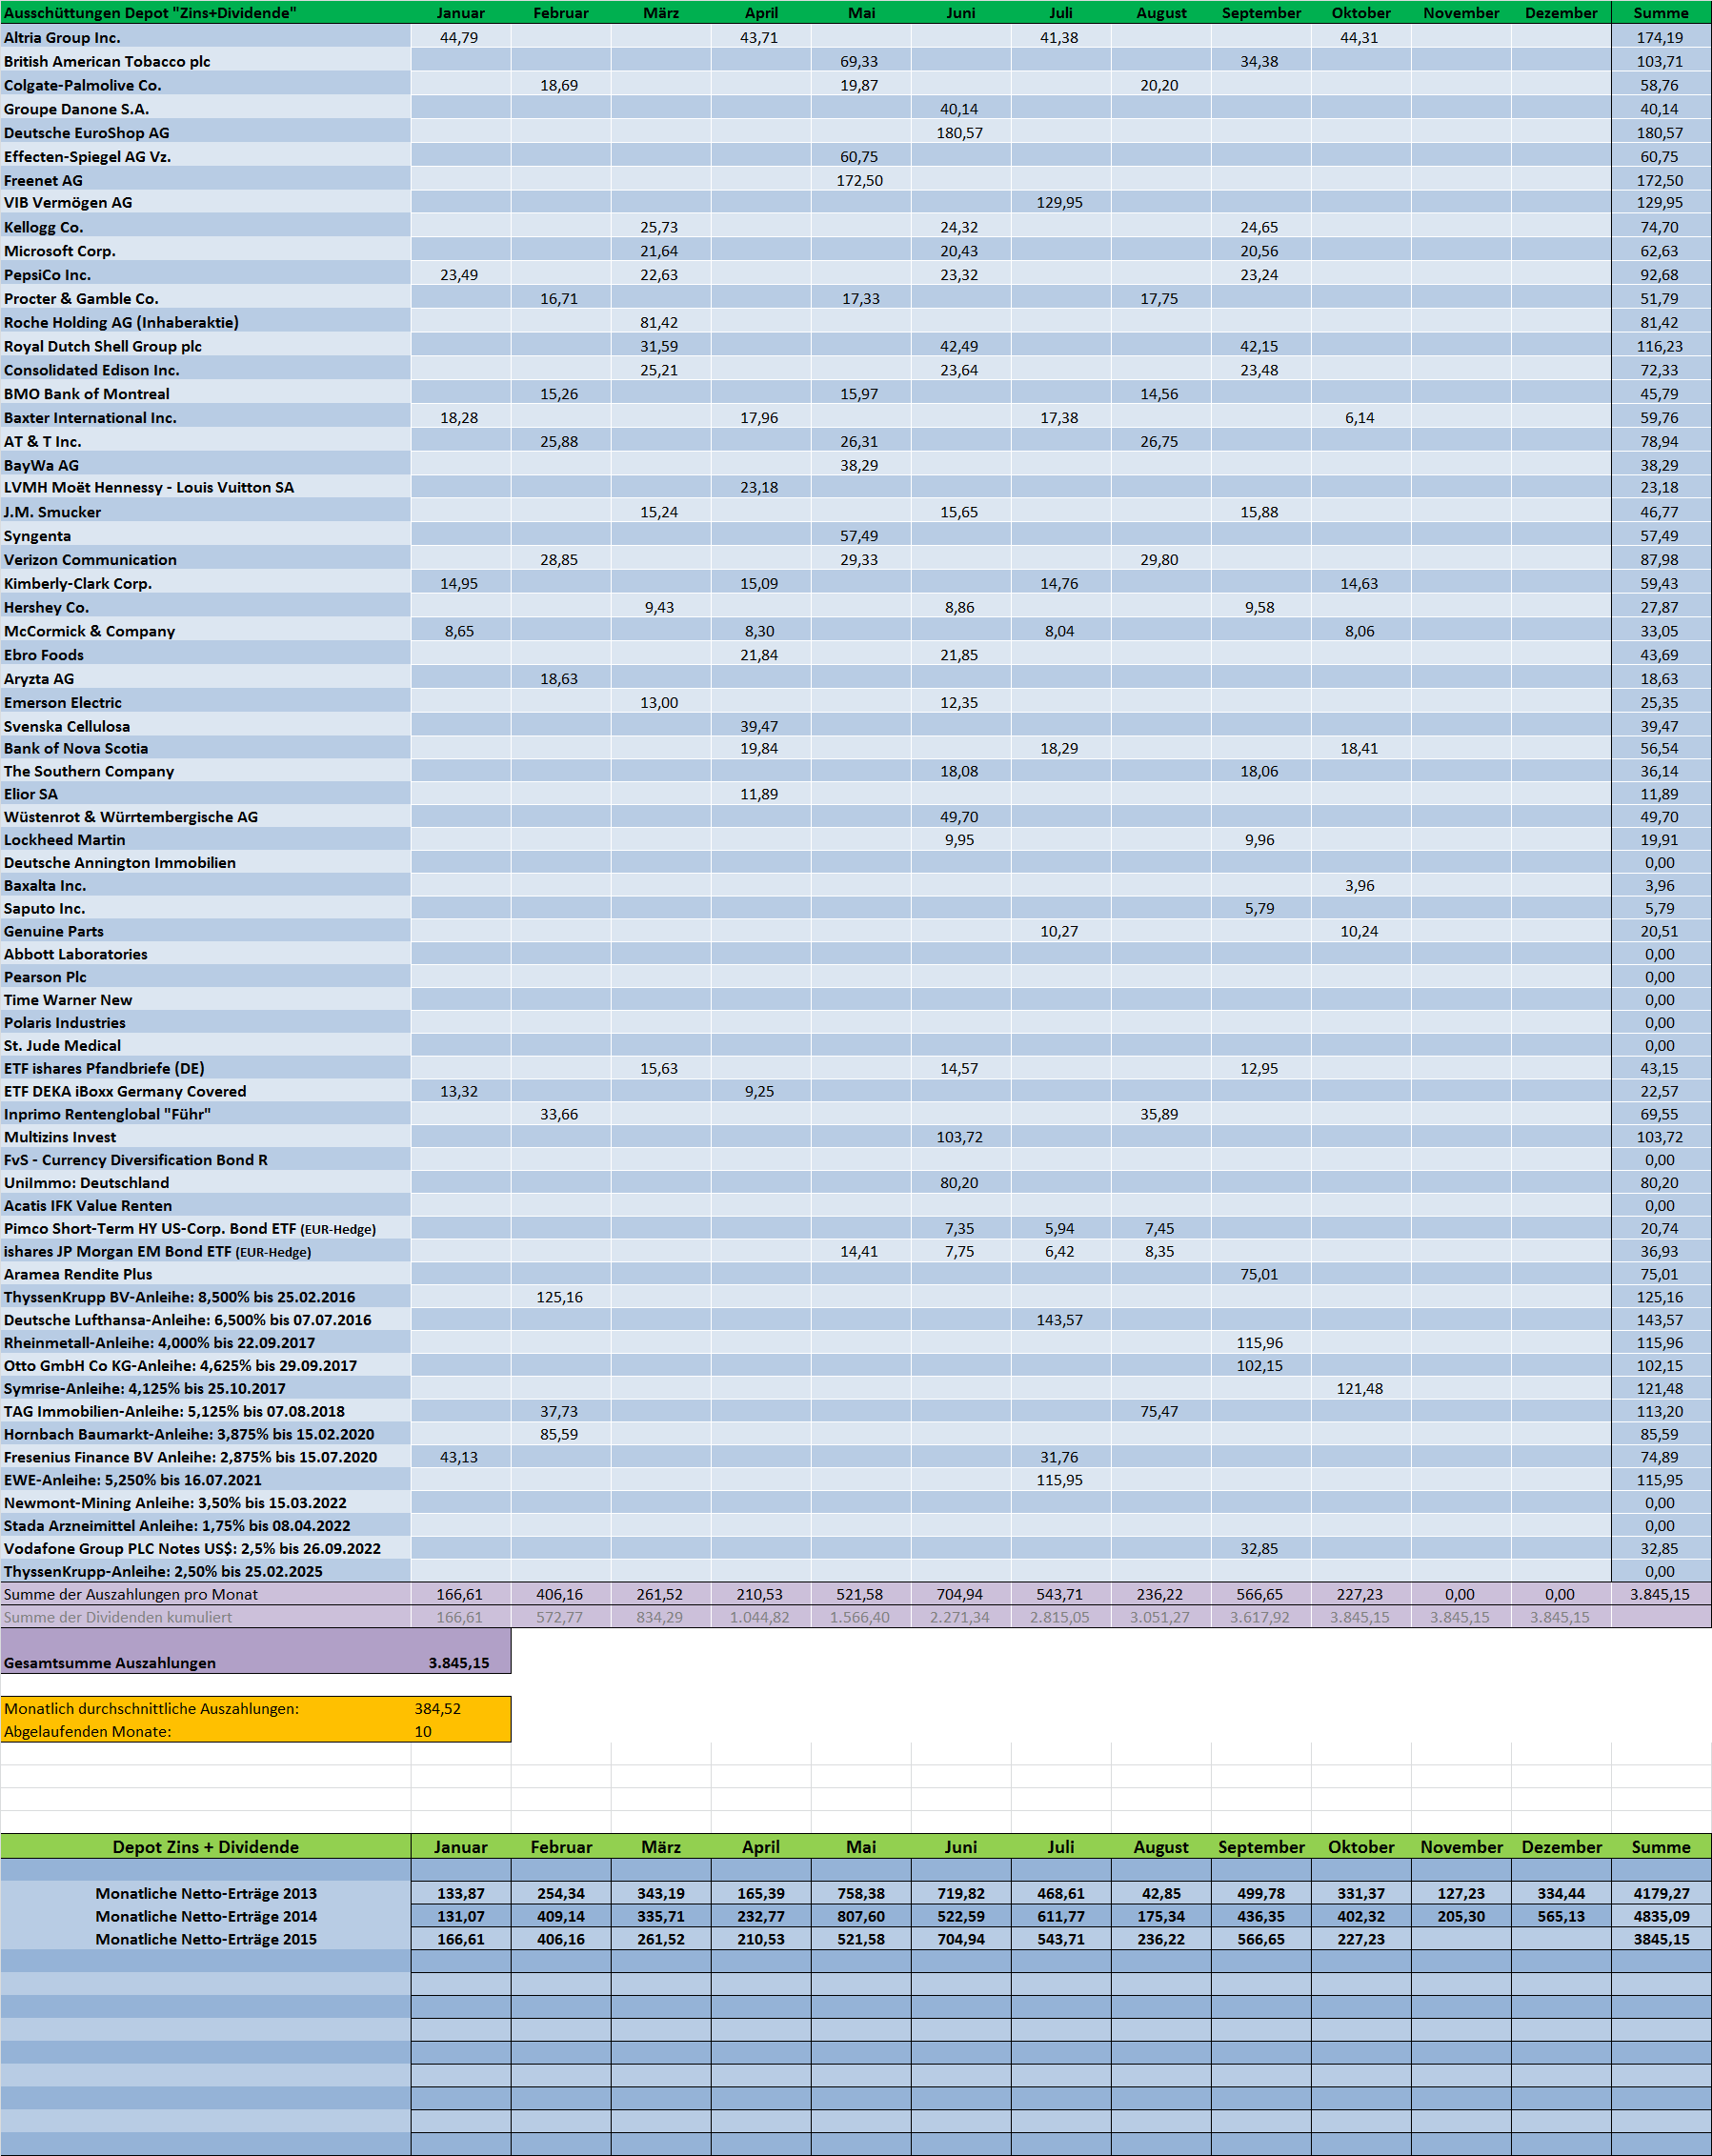The image size is (1712, 2156).
Task: Click the 'Deutsche Annington Immobilien' label
Action: coord(120,863)
